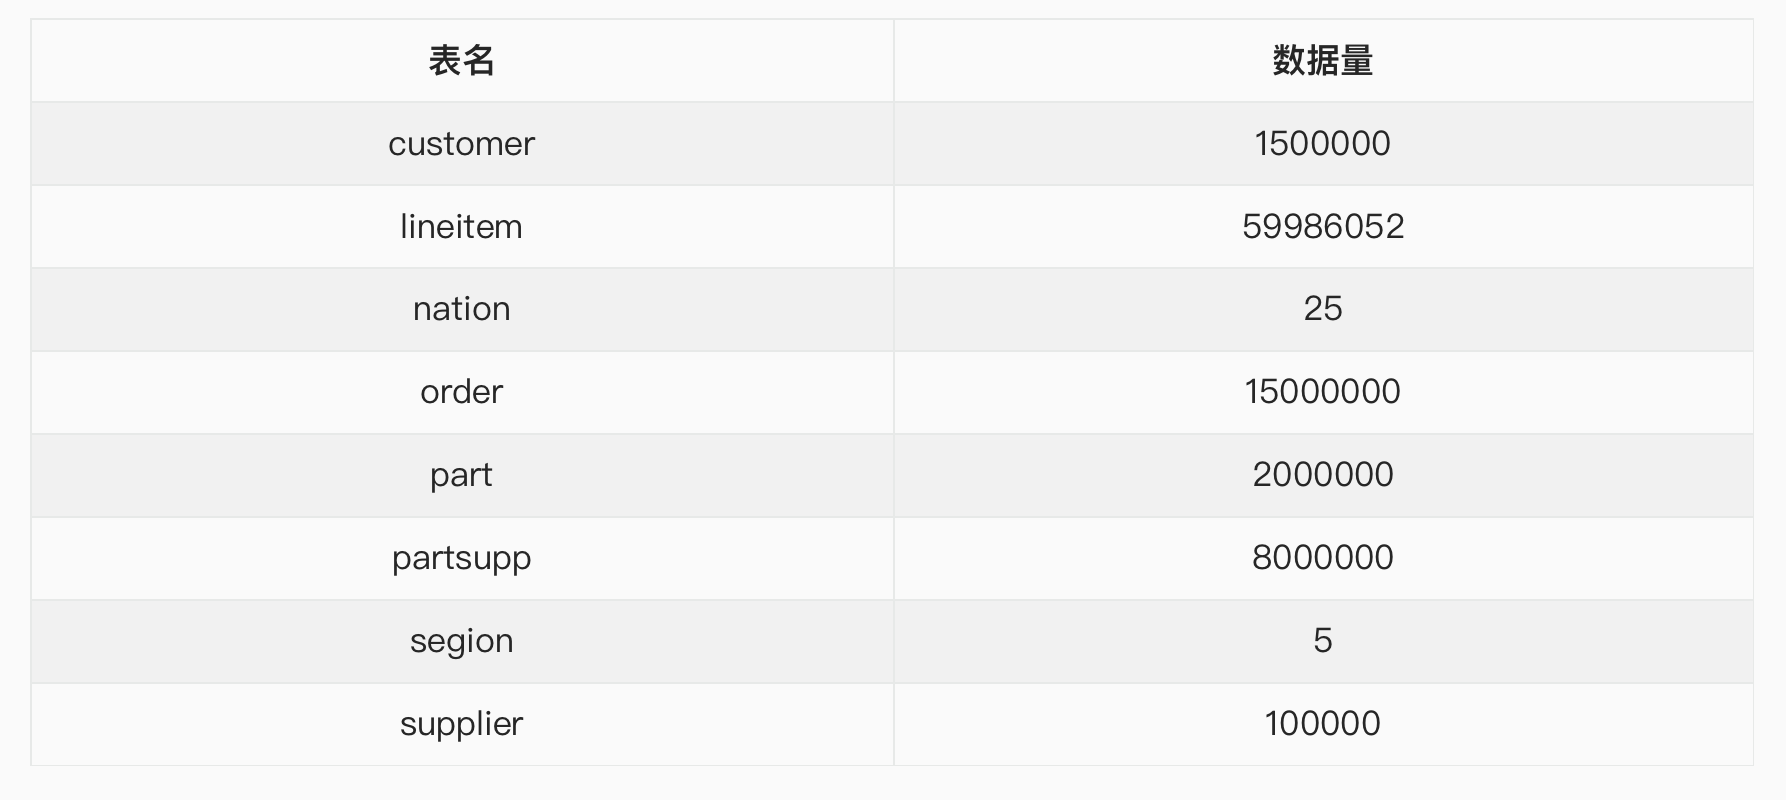Select the segion table name cell
This screenshot has height=800, width=1786.
(x=461, y=641)
